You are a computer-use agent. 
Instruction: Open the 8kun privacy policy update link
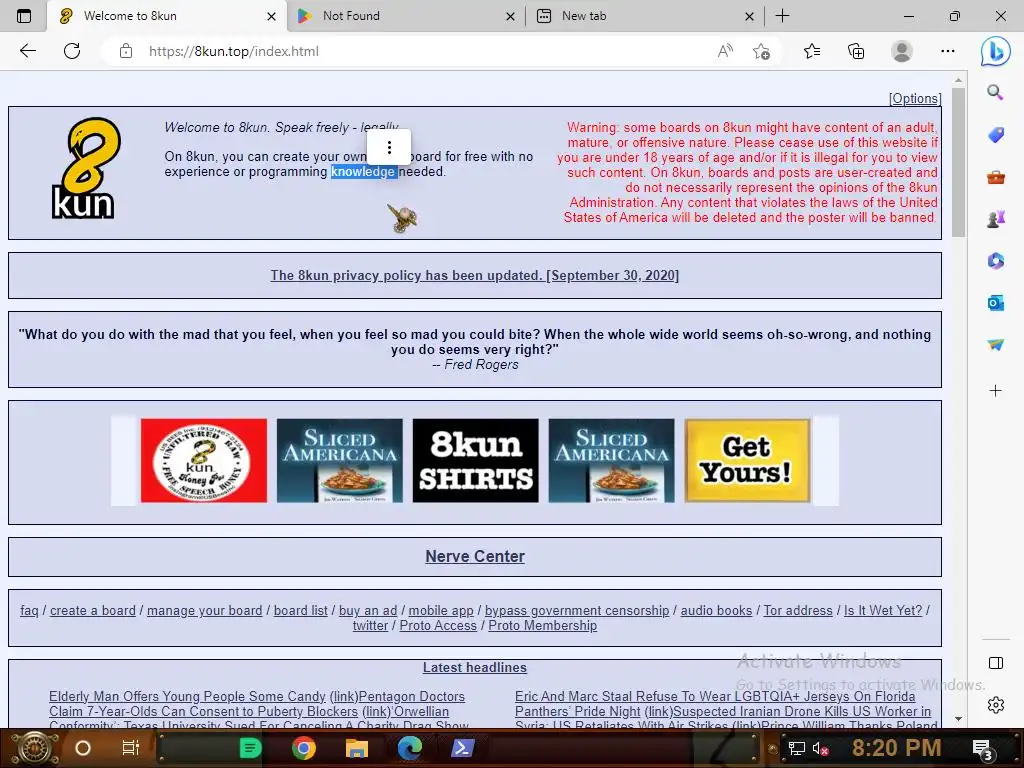click(x=475, y=275)
